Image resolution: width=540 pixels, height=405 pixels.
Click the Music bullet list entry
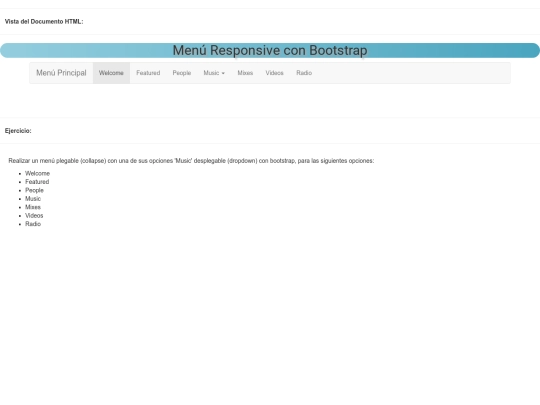pos(33,199)
